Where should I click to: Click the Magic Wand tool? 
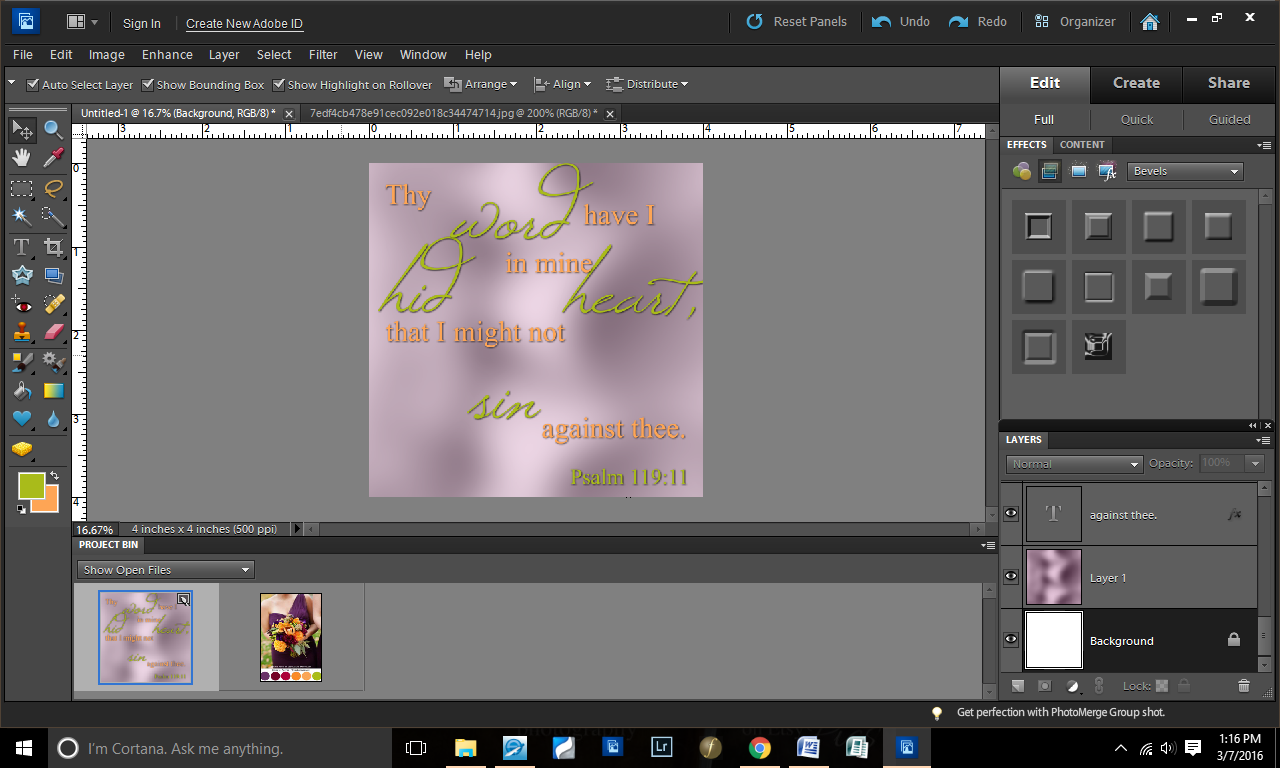21,216
